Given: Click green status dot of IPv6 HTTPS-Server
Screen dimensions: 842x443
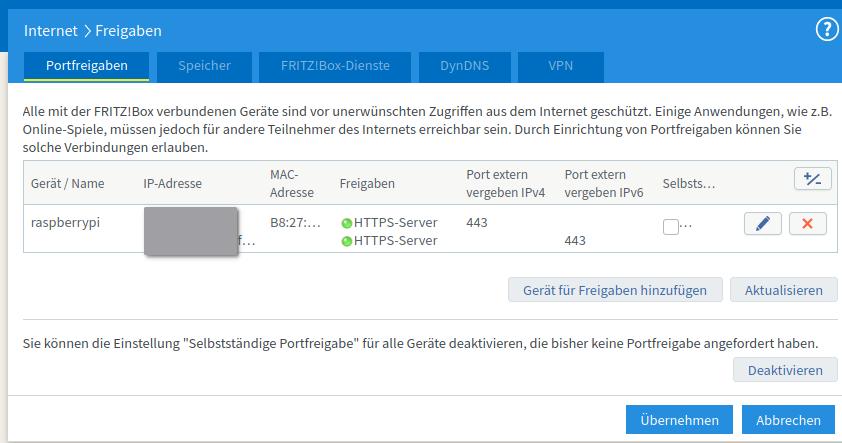Looking at the screenshot, I should (x=346, y=241).
